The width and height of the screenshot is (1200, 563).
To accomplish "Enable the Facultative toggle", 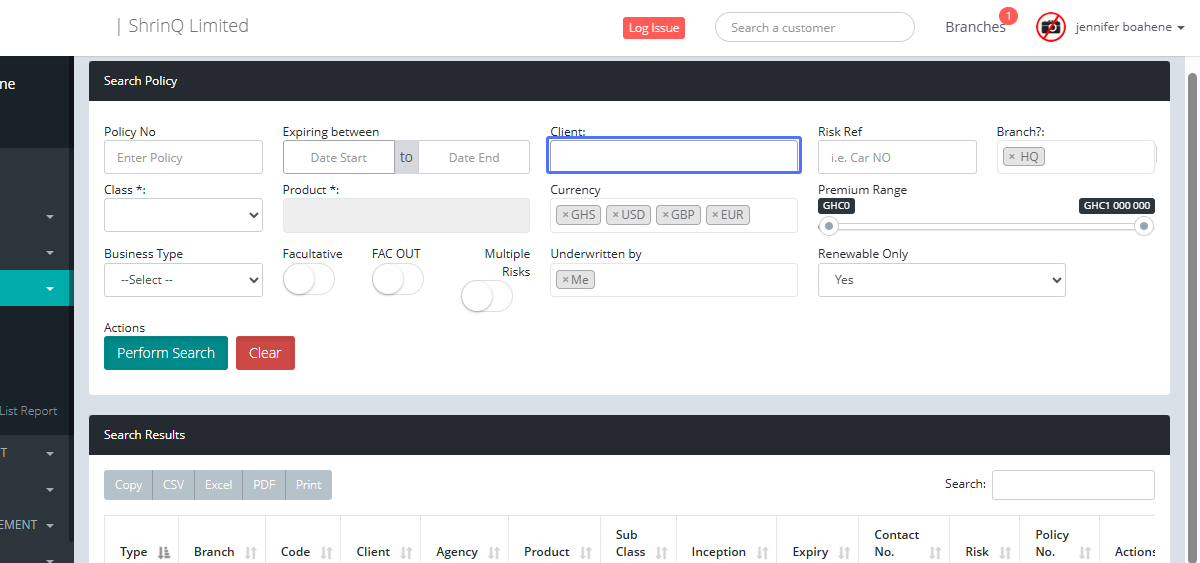I will 308,280.
